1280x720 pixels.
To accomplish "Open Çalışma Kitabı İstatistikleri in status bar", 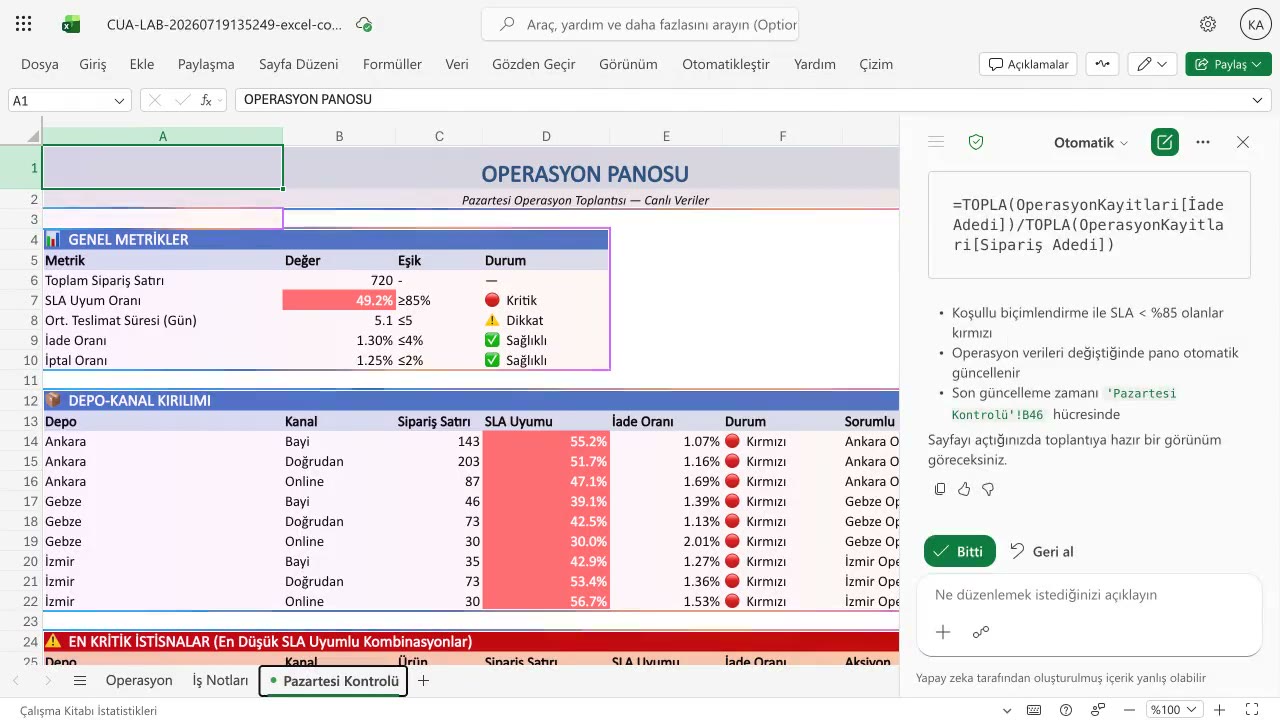I will point(89,711).
